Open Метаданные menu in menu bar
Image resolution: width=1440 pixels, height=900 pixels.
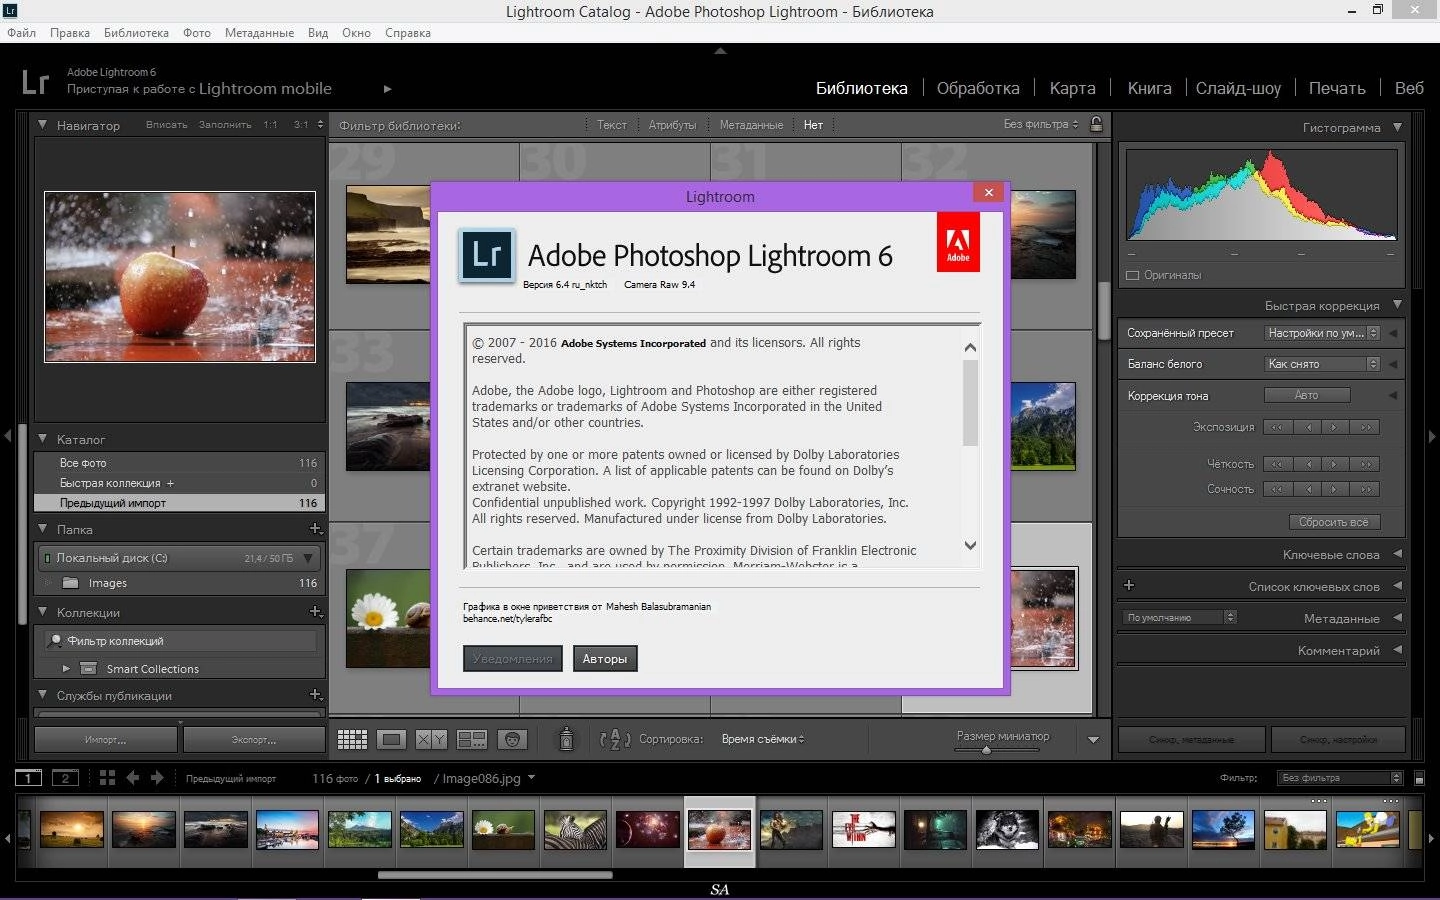pos(259,33)
